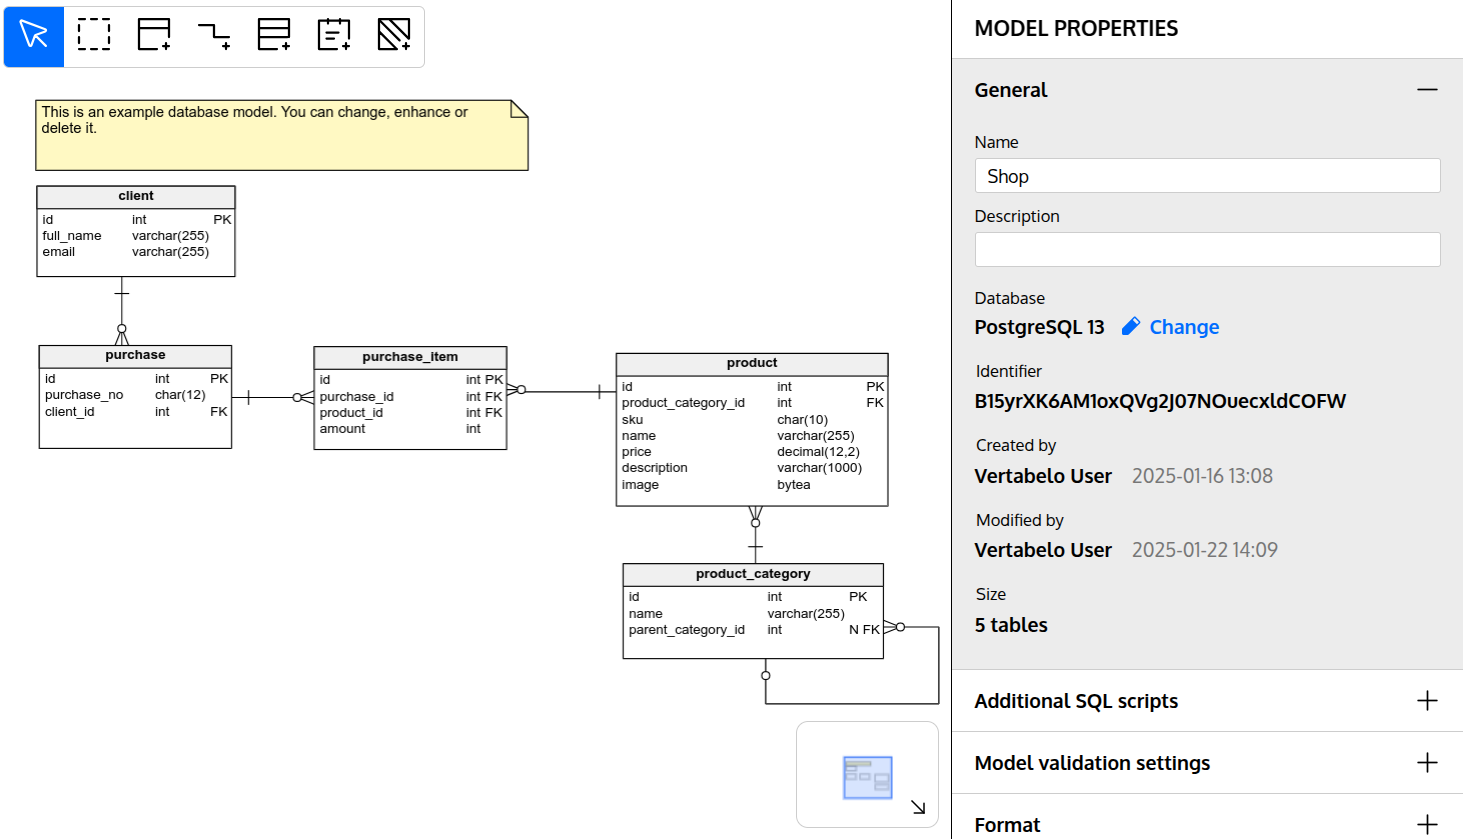The image size is (1463, 839).
Task: Expand the Model validation settings section
Action: tap(1427, 763)
